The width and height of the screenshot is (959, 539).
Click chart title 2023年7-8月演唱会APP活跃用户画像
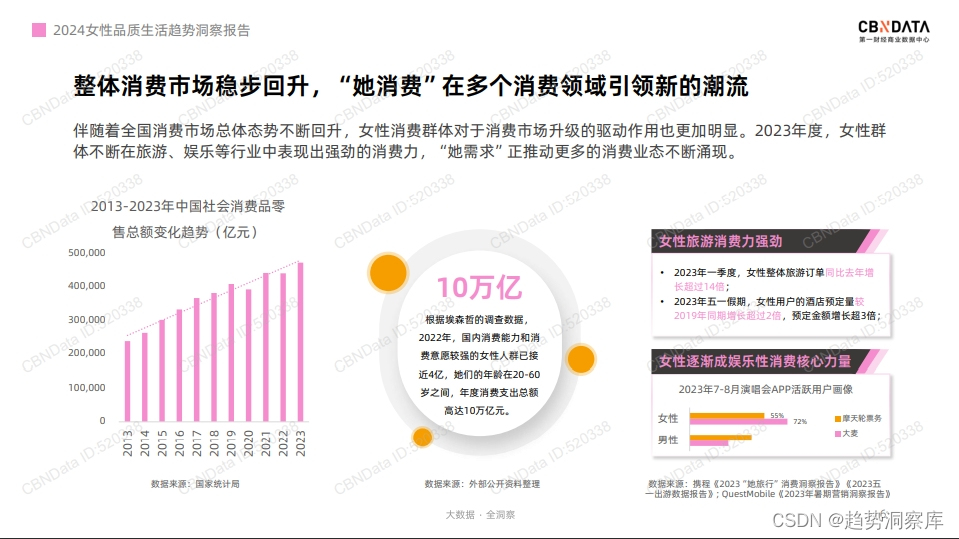click(x=766, y=389)
